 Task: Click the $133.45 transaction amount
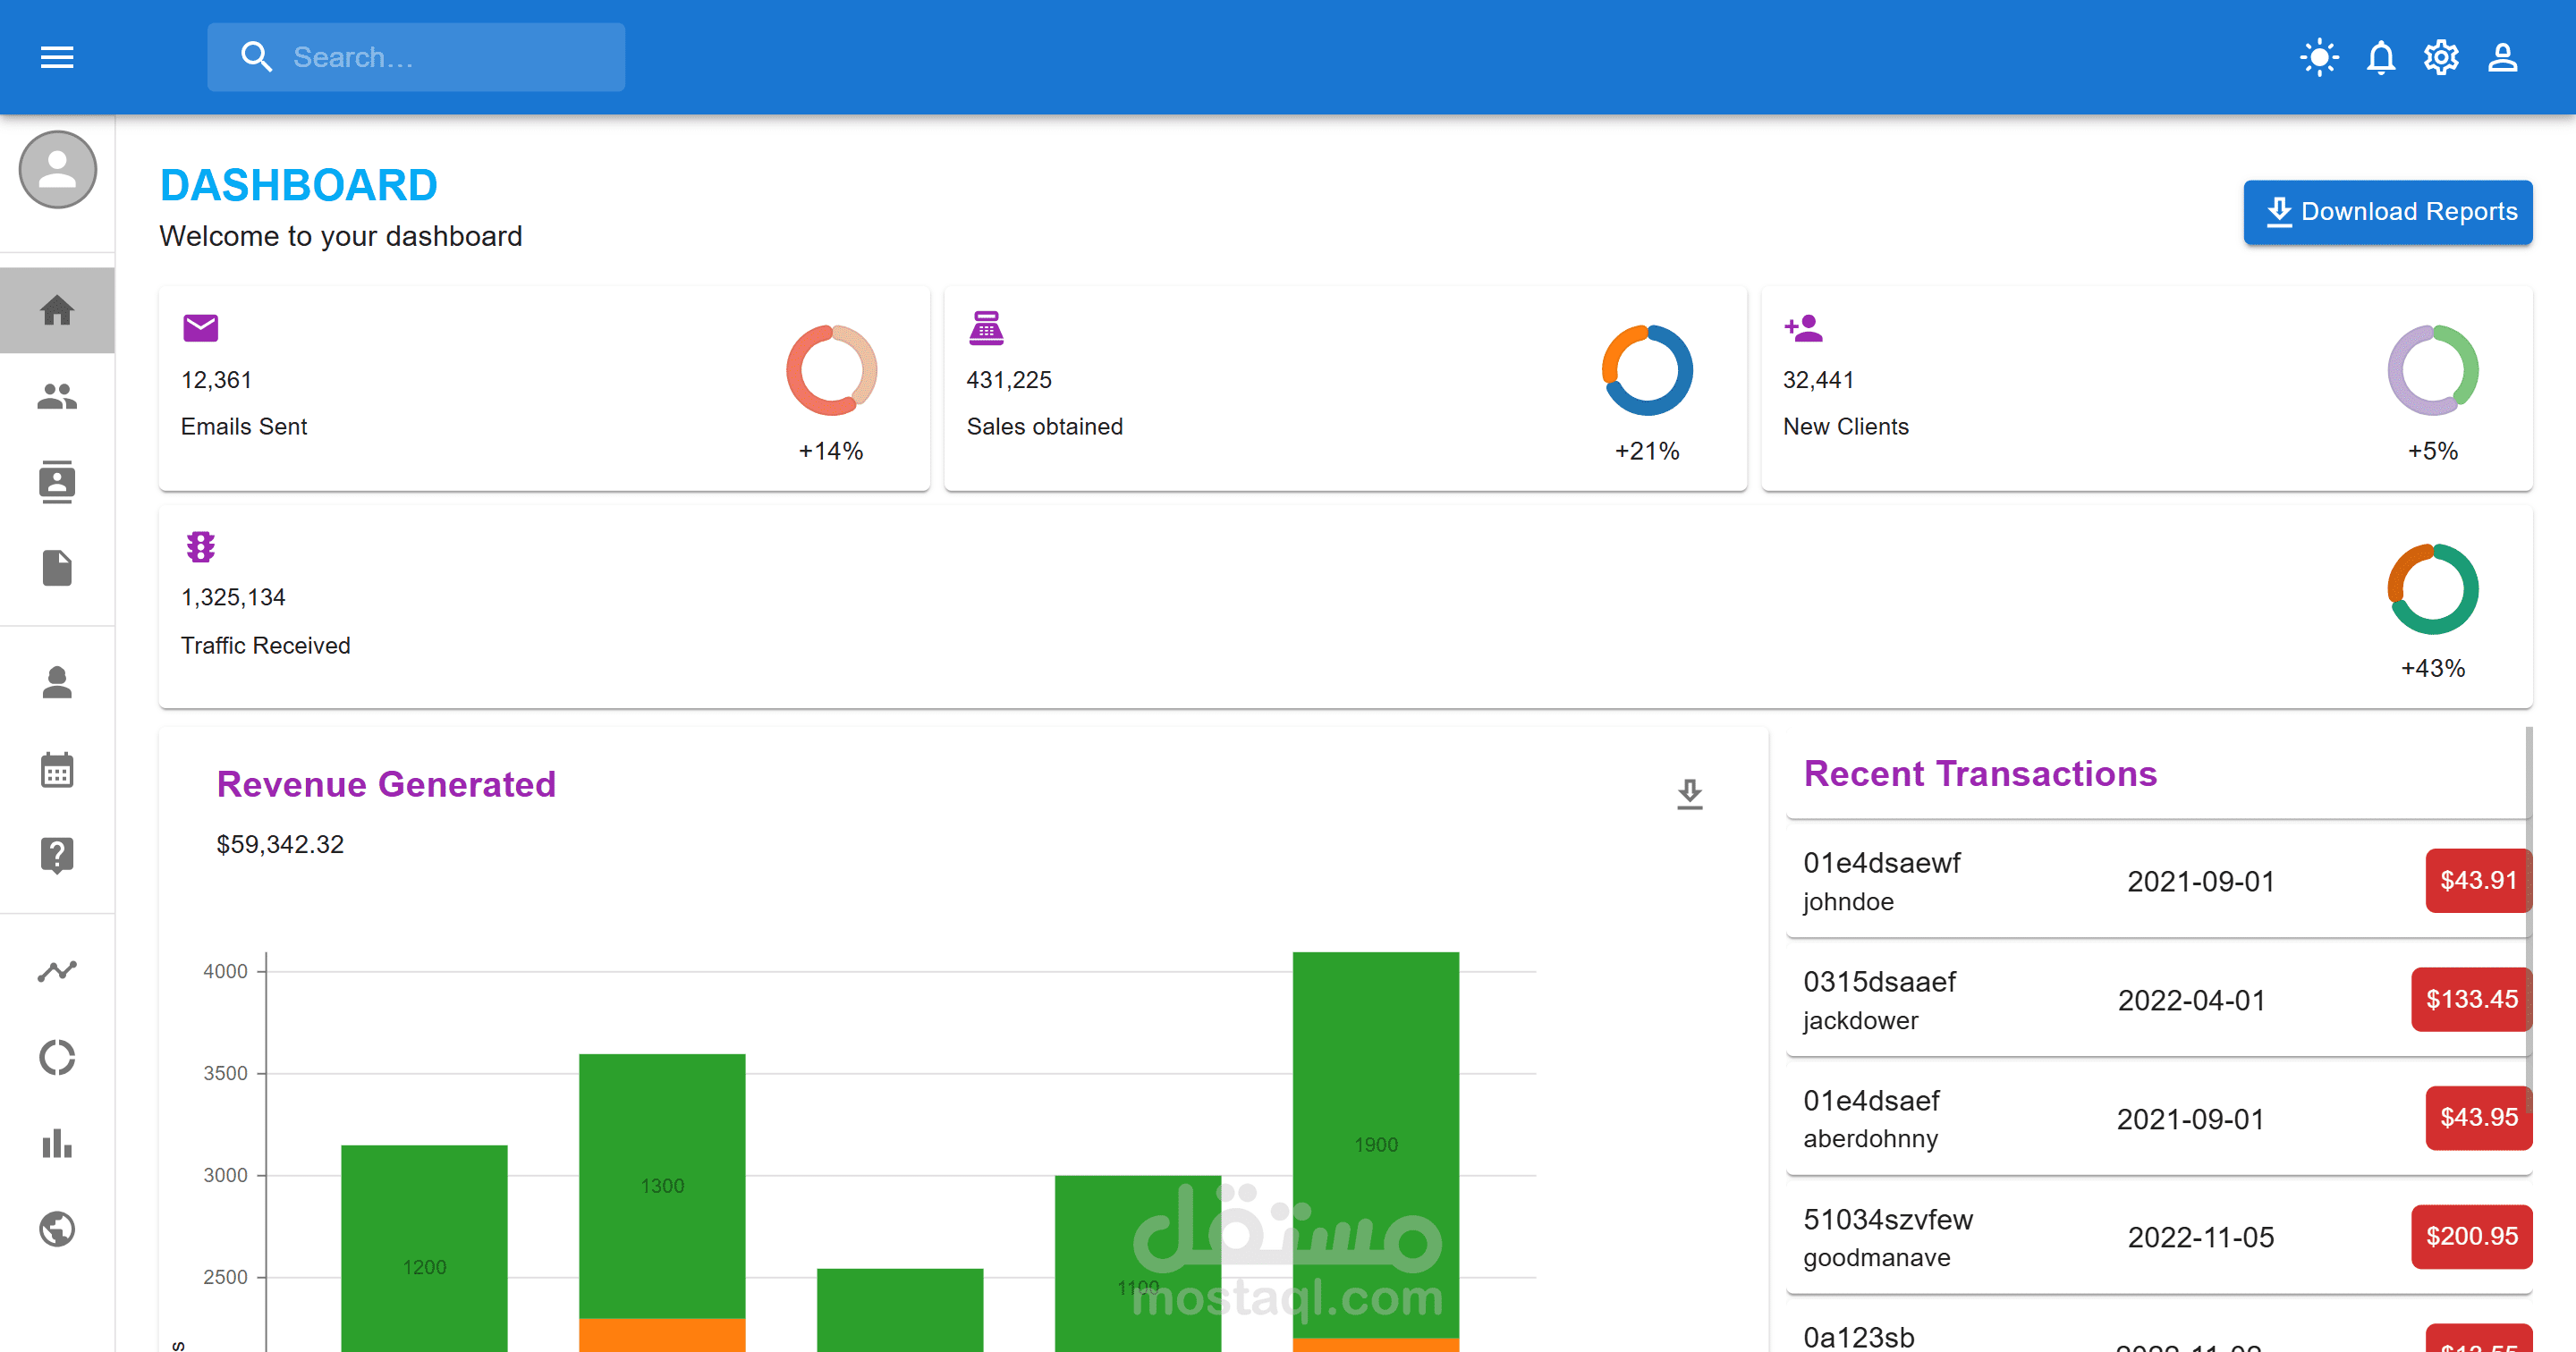coord(2471,999)
